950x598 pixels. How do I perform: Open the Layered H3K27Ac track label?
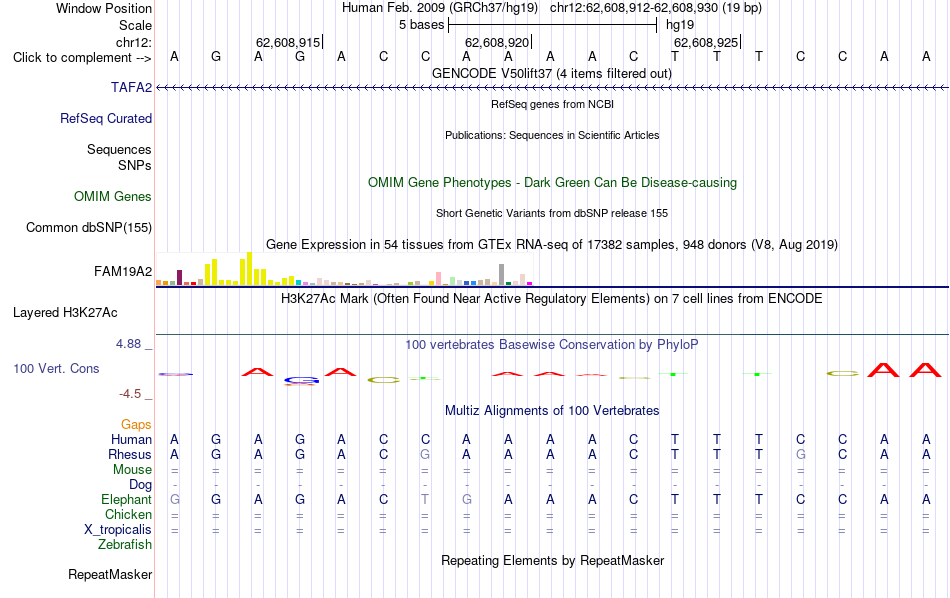coord(65,313)
